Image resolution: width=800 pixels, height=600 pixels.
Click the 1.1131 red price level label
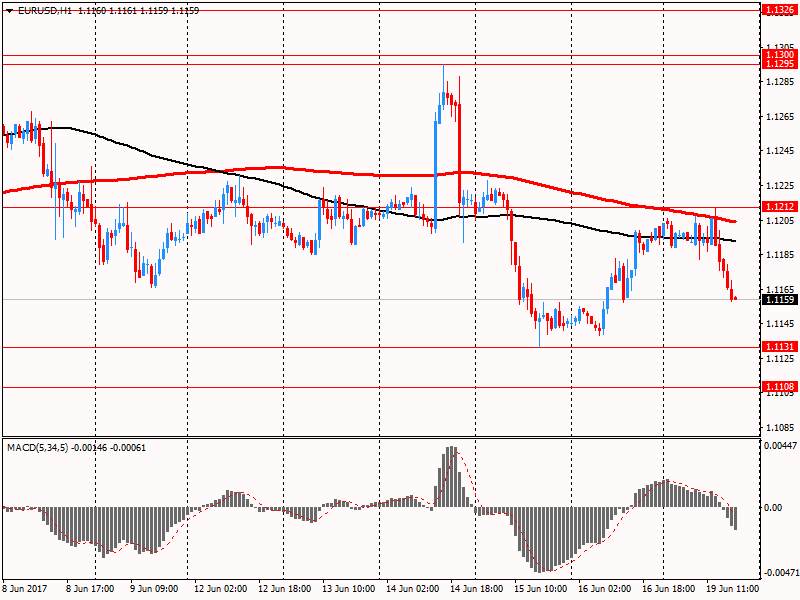coord(780,347)
